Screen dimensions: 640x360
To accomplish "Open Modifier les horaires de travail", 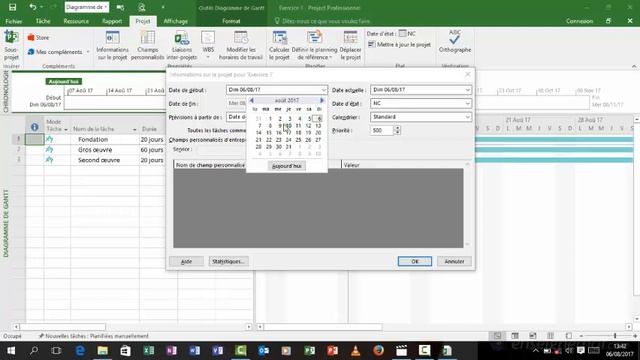I will (x=241, y=45).
